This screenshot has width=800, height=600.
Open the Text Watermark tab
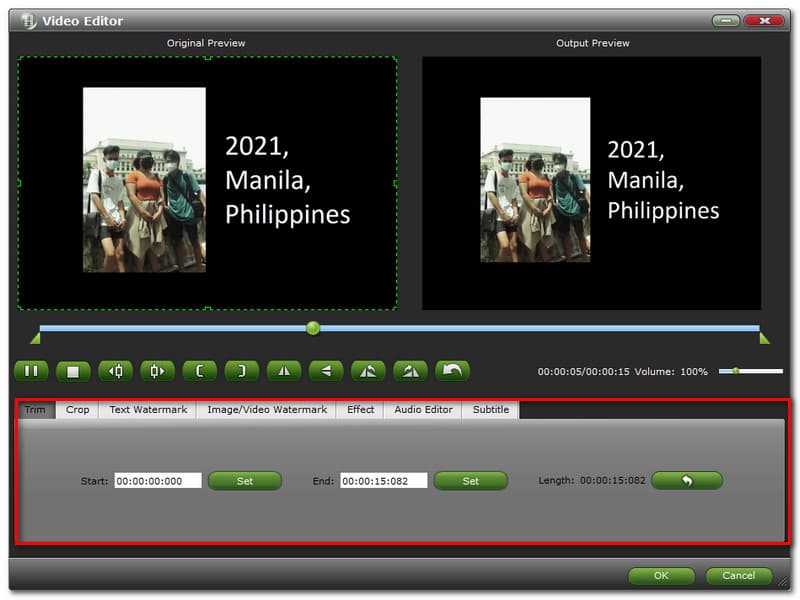tap(148, 410)
